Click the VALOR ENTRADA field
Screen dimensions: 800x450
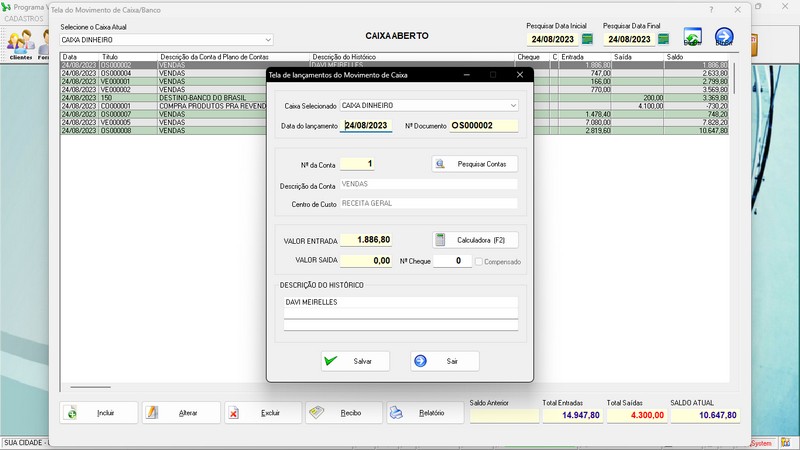[x=366, y=240]
